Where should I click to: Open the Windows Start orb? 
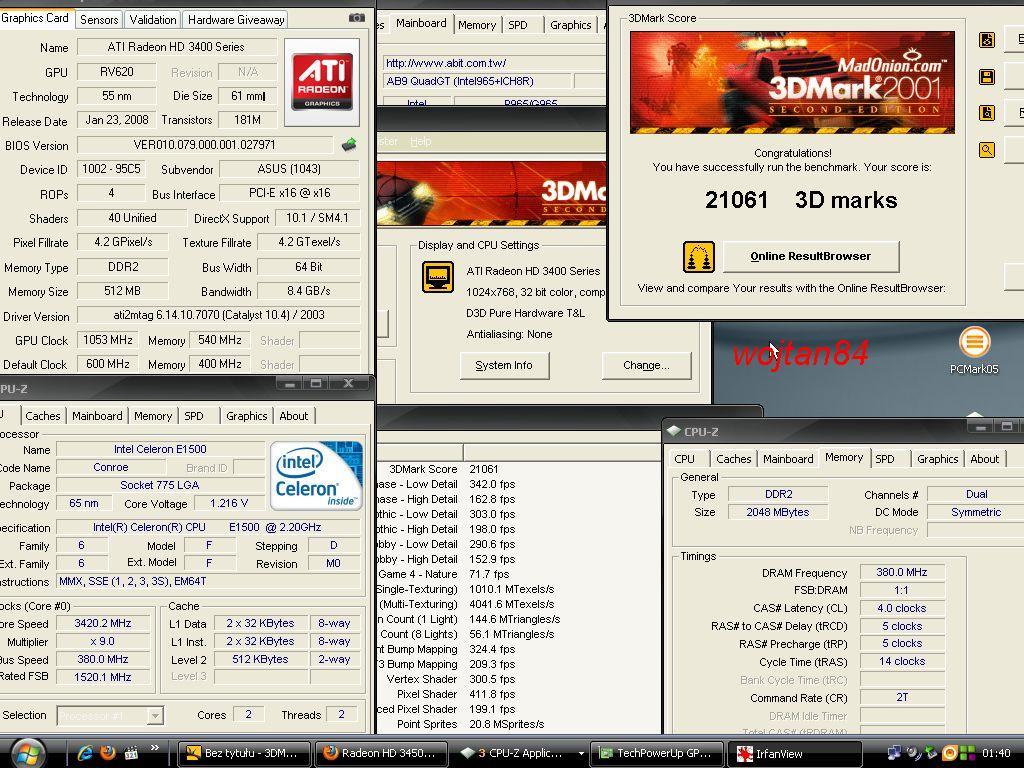tap(27, 753)
